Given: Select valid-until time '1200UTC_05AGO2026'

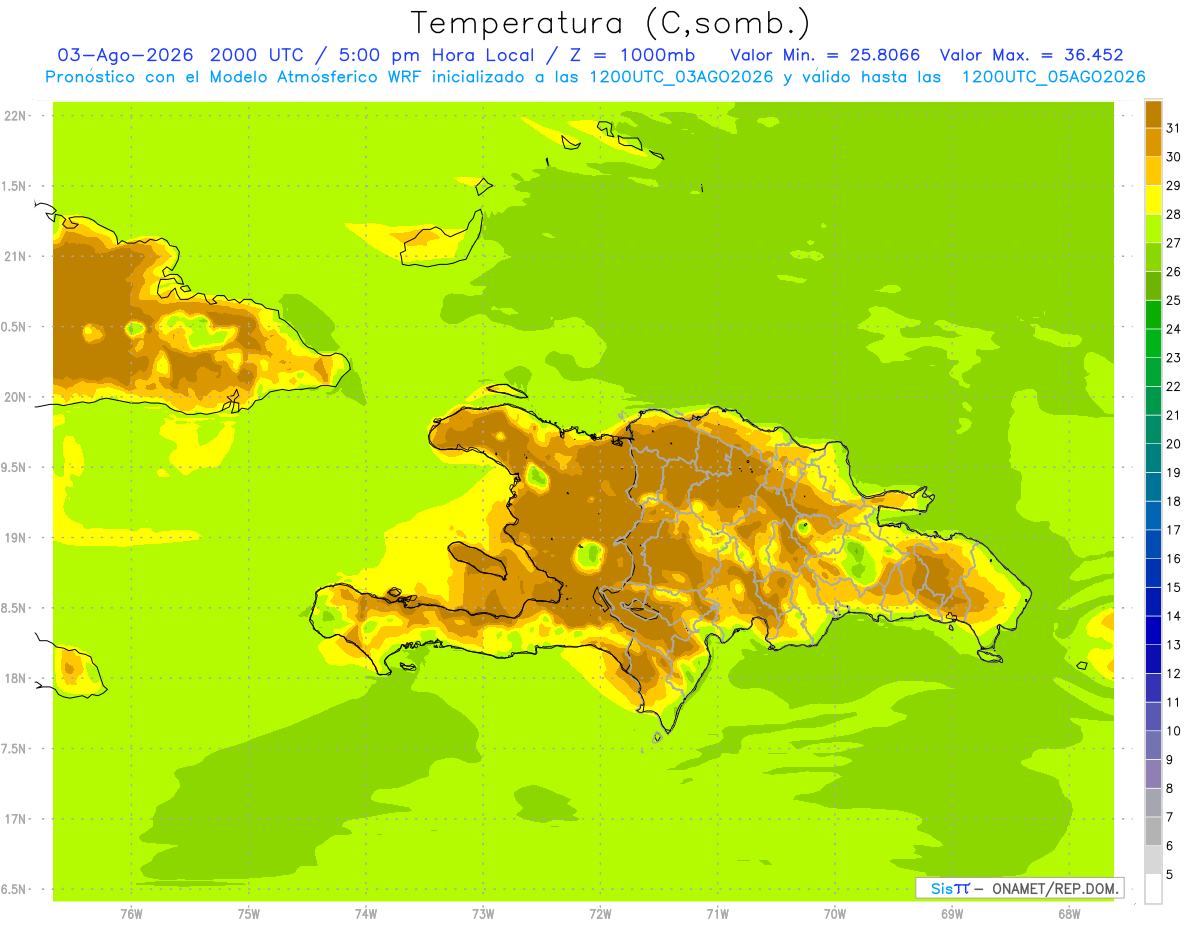Looking at the screenshot, I should point(1053,77).
